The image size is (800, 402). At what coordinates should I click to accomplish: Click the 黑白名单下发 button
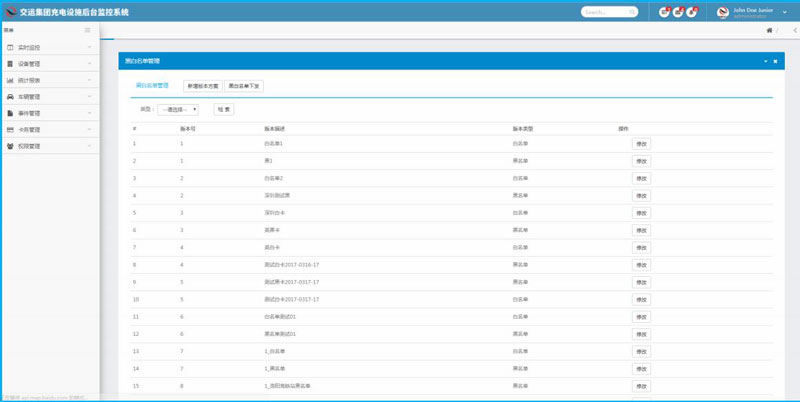coord(244,86)
